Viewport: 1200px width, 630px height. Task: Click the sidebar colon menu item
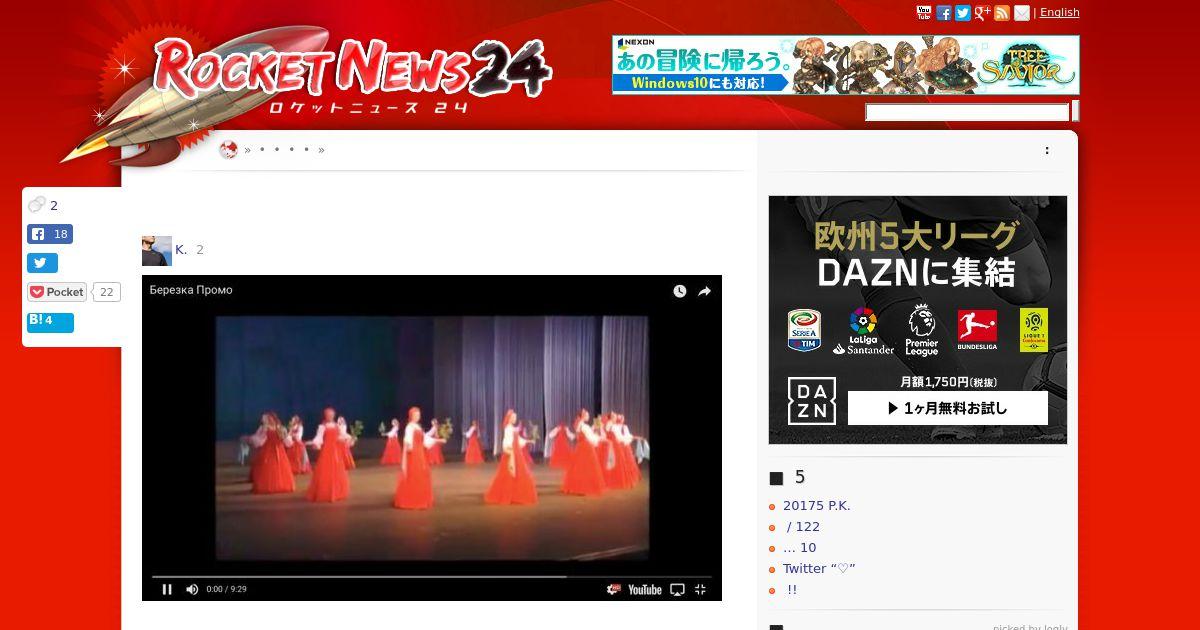[x=1047, y=150]
